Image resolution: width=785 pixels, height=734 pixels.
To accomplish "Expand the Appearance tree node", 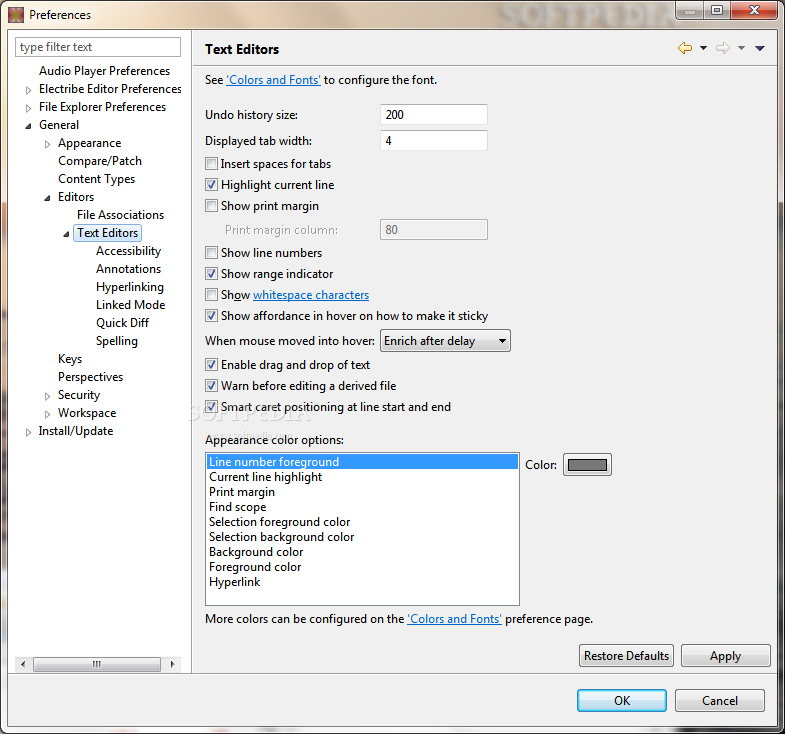I will tap(48, 144).
